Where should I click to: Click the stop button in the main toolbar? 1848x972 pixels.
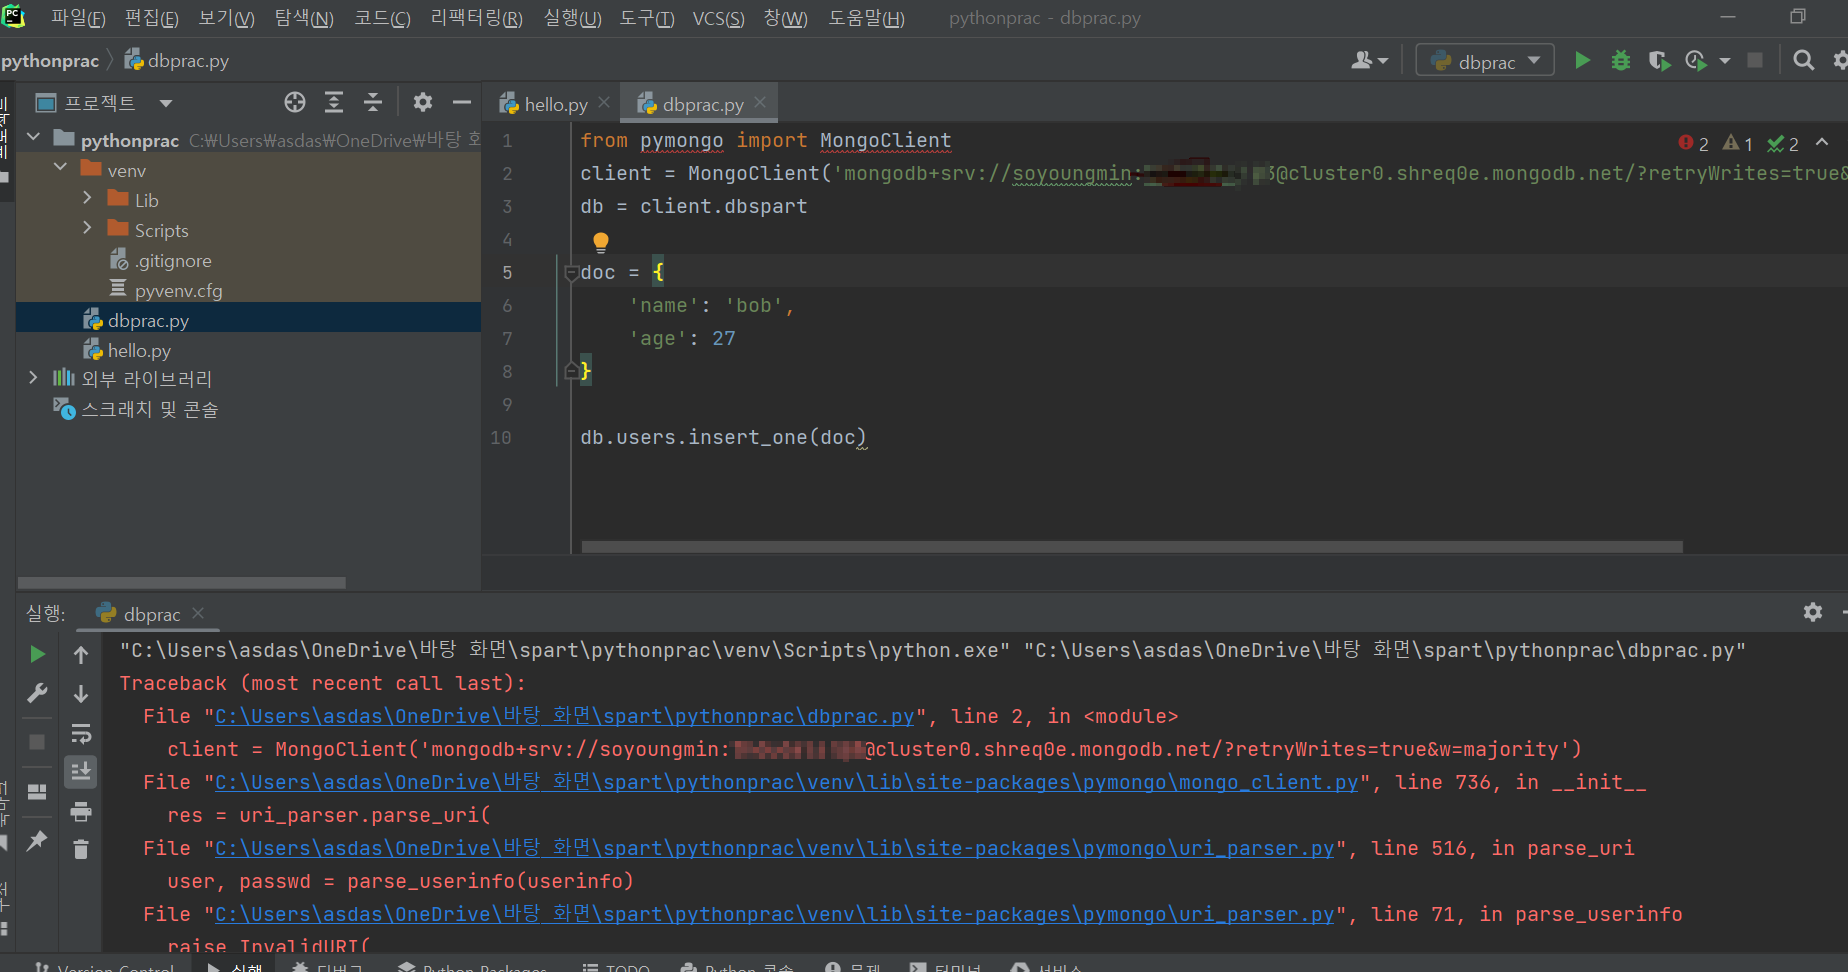point(1755,61)
